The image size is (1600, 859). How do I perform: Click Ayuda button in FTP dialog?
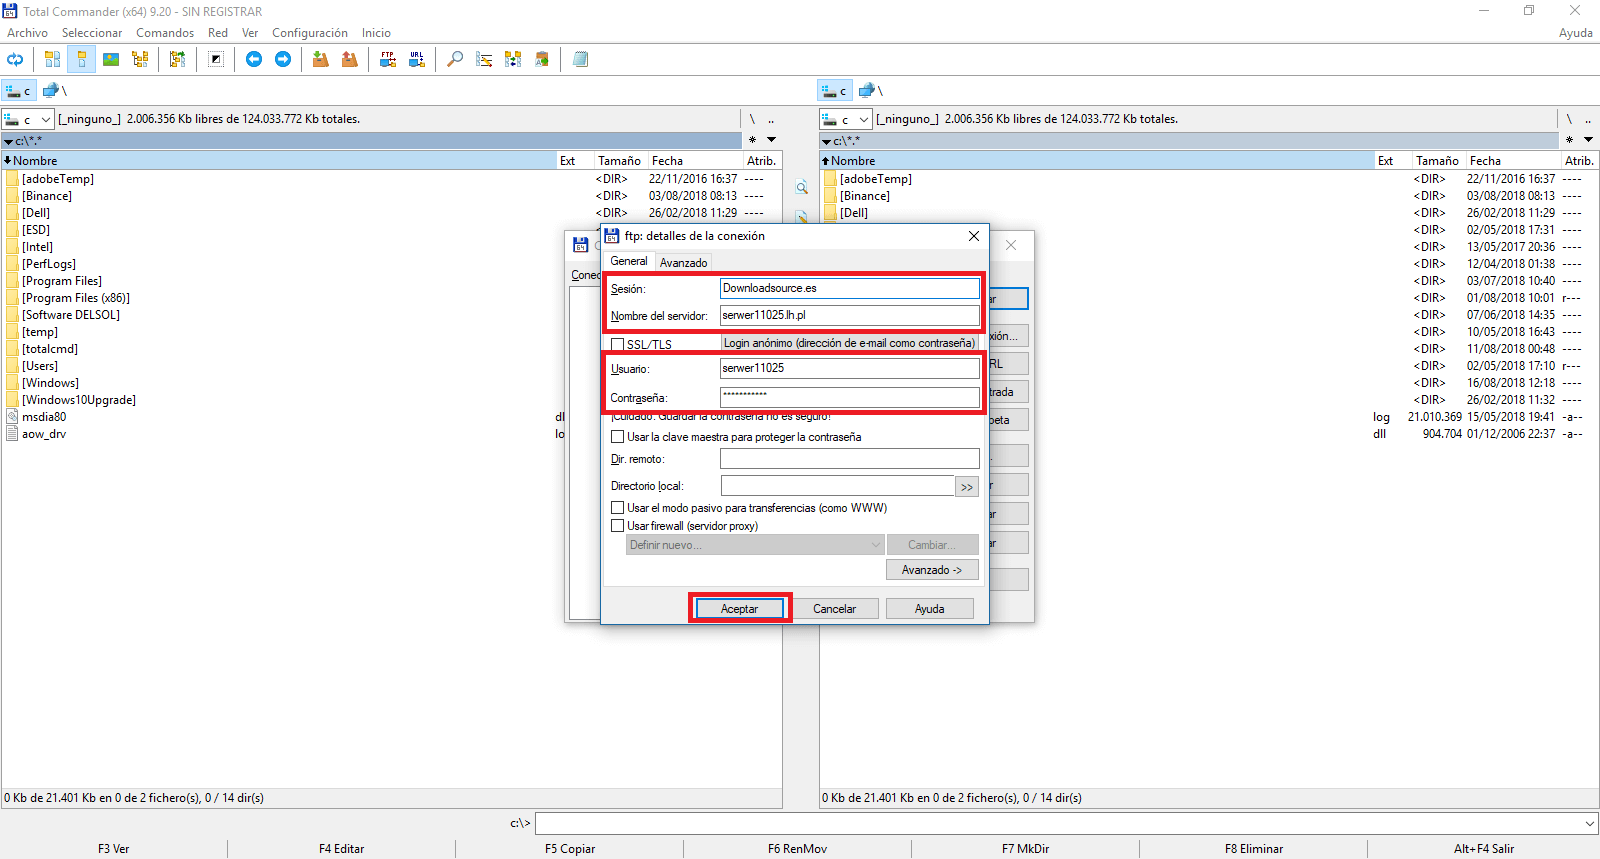(929, 609)
